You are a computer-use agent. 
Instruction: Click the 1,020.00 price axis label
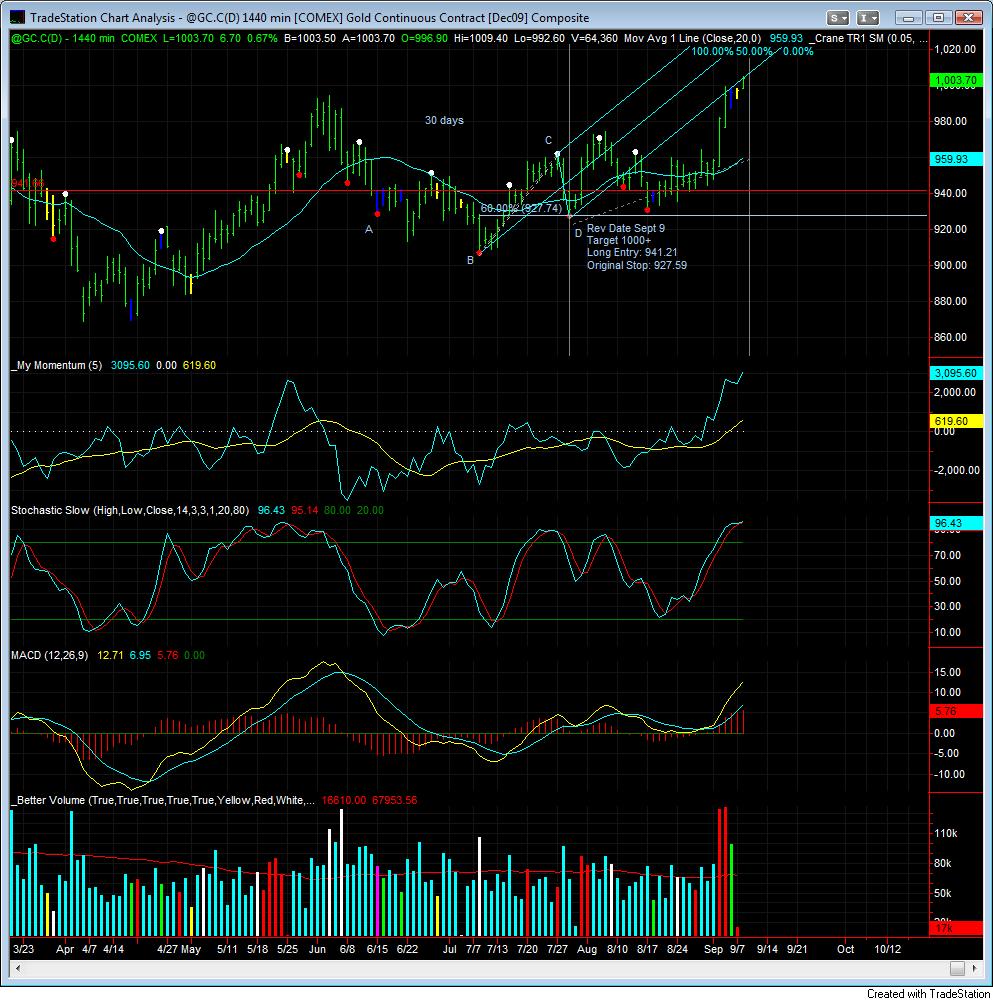(x=955, y=49)
